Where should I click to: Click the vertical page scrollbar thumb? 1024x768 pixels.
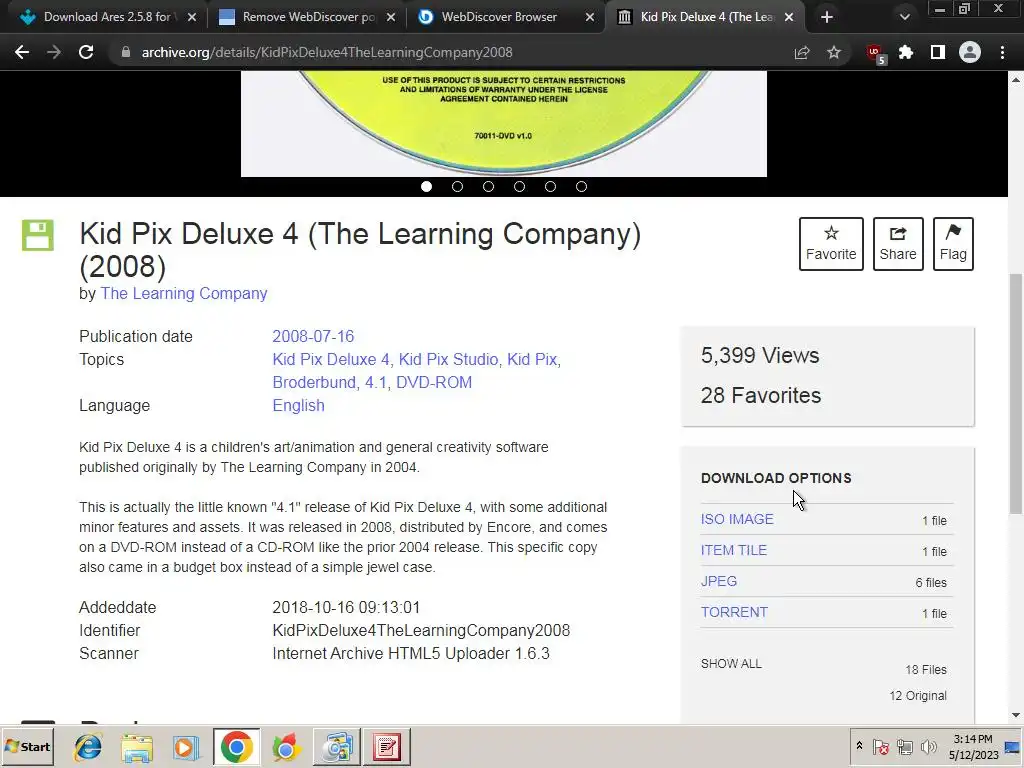point(1016,393)
